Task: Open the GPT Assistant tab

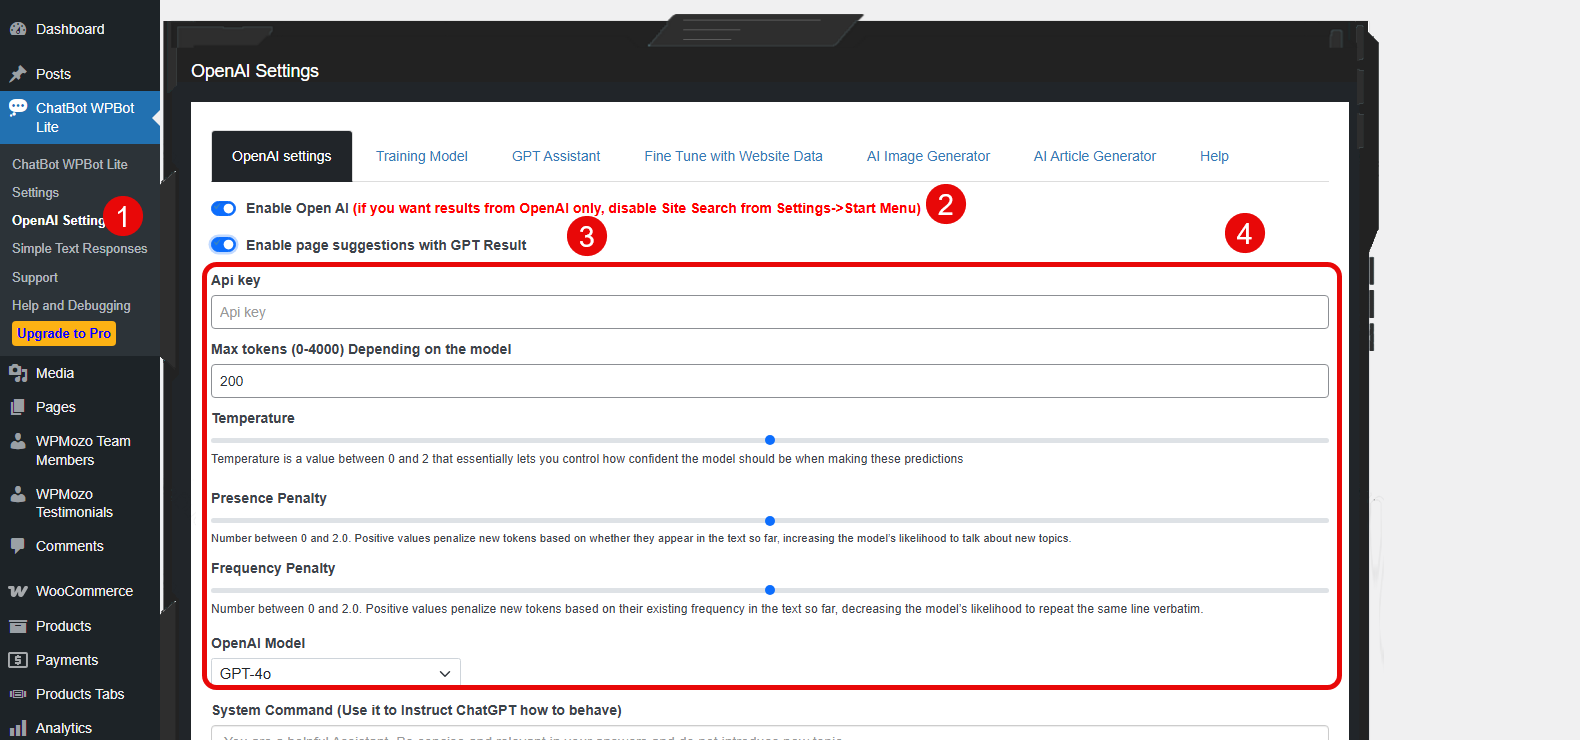Action: click(x=556, y=156)
